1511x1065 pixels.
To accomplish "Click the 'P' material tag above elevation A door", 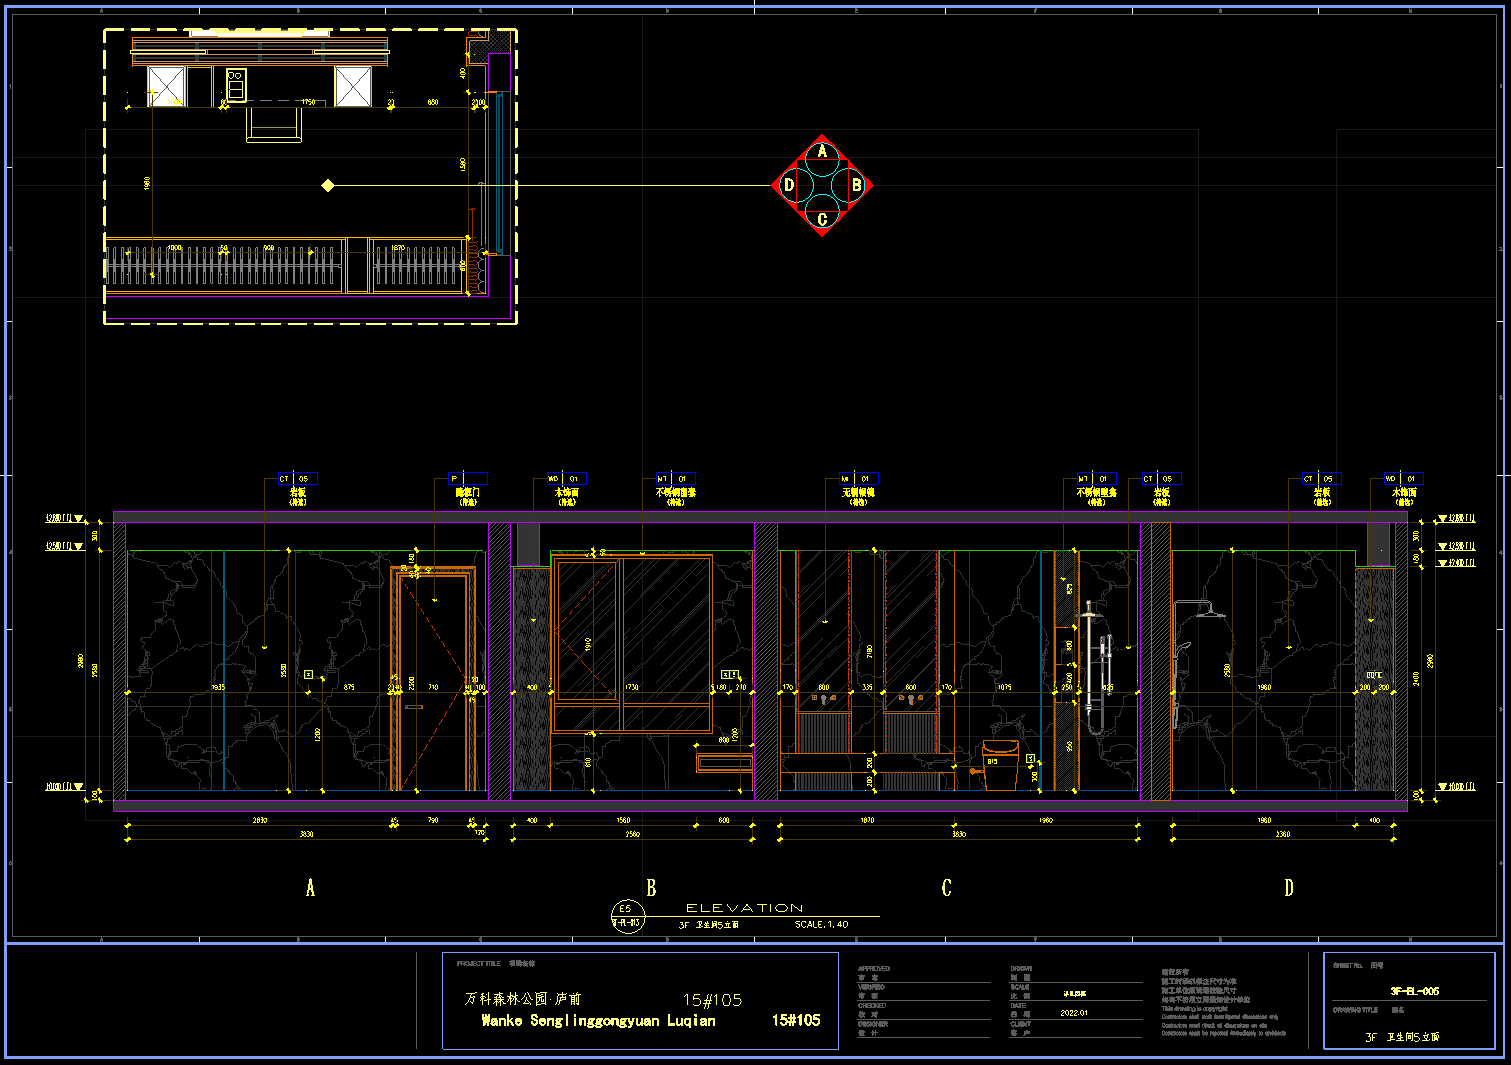I will [468, 479].
